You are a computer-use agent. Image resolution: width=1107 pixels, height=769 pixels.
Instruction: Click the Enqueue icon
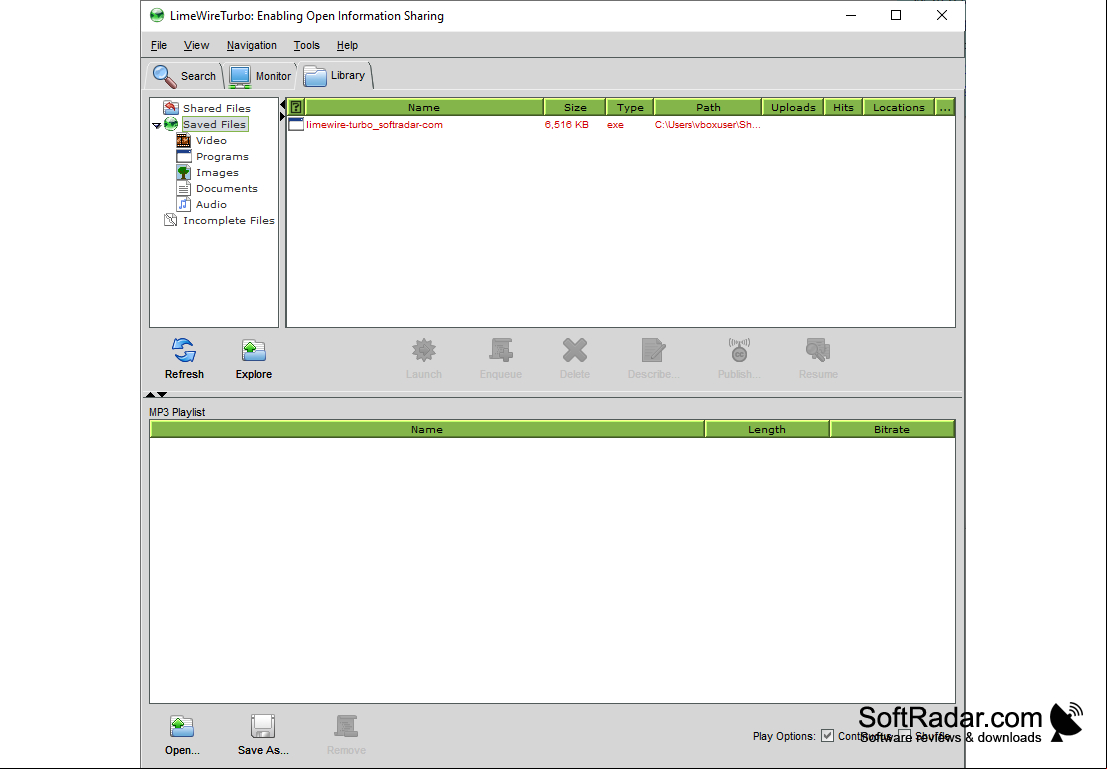(x=501, y=350)
